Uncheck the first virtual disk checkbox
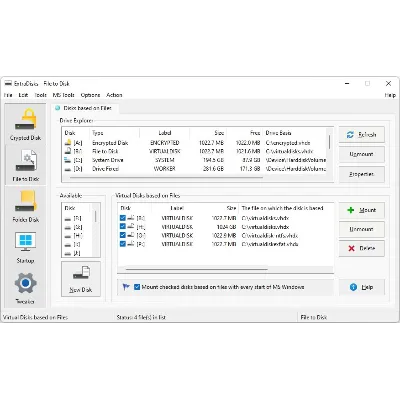Image resolution: width=400 pixels, height=400 pixels. (x=123, y=218)
